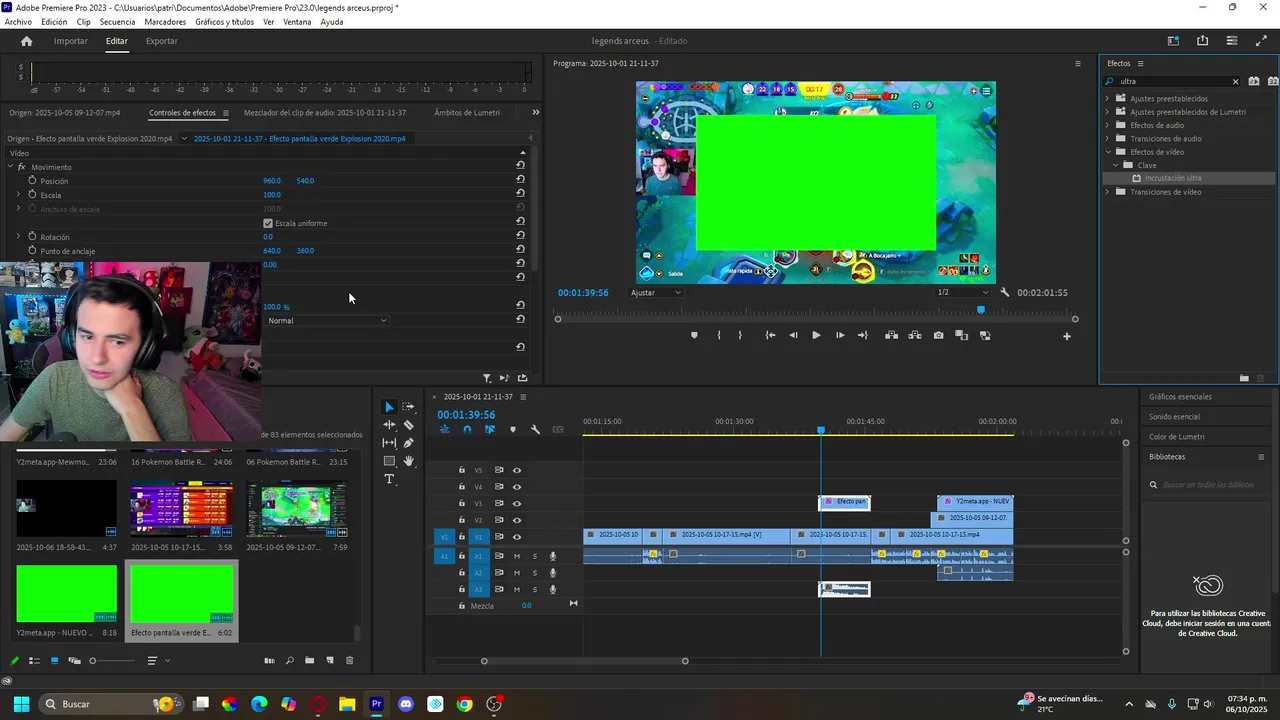Select the Track Select Forward tool
Viewport: 1280px width, 720px height.
pyautogui.click(x=408, y=407)
